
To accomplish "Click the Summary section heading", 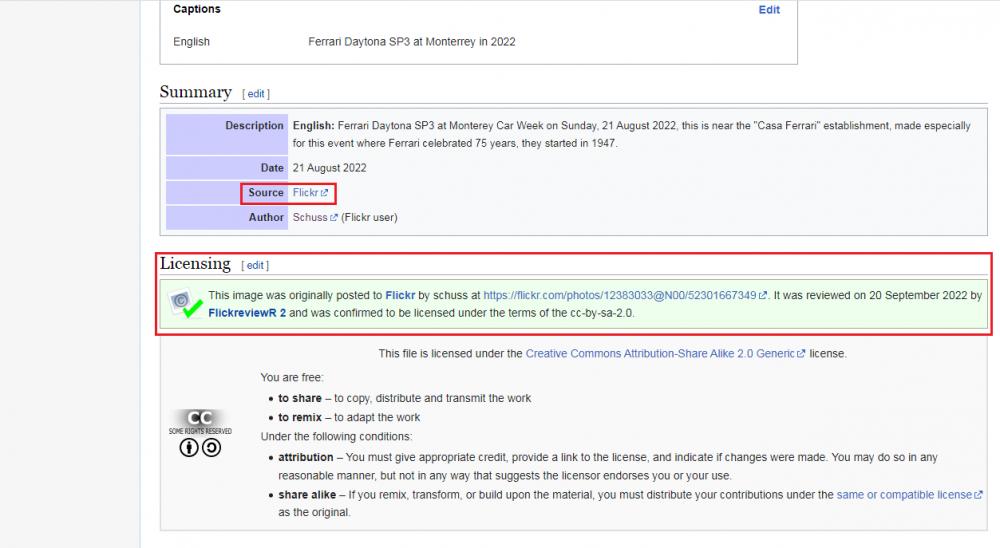I will point(195,92).
